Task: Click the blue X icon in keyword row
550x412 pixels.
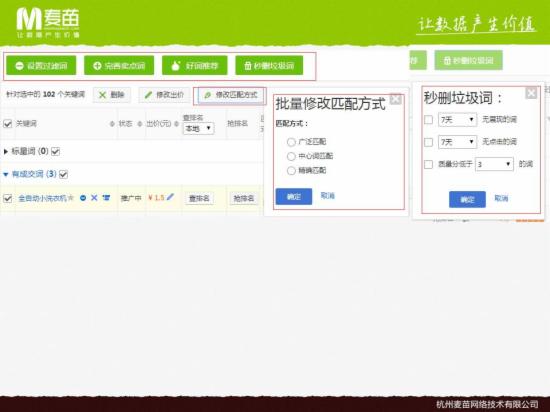Action: (x=94, y=198)
